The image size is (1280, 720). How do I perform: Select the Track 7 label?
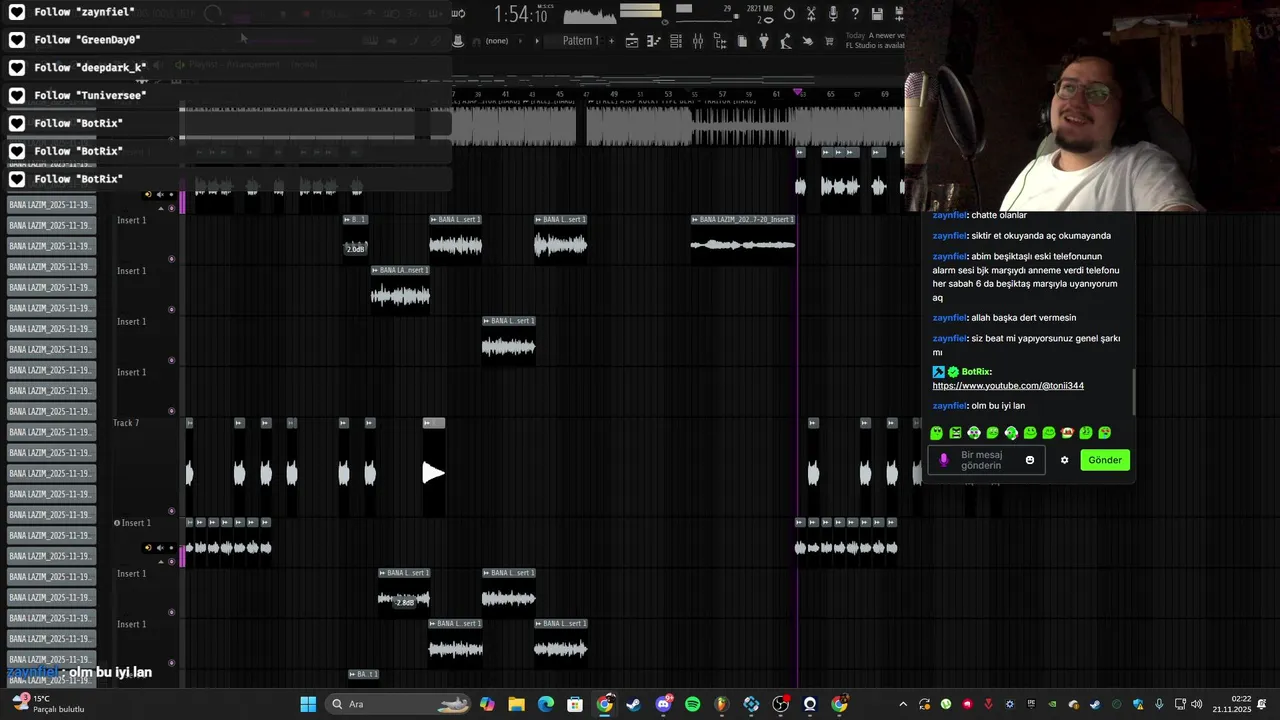coord(126,423)
